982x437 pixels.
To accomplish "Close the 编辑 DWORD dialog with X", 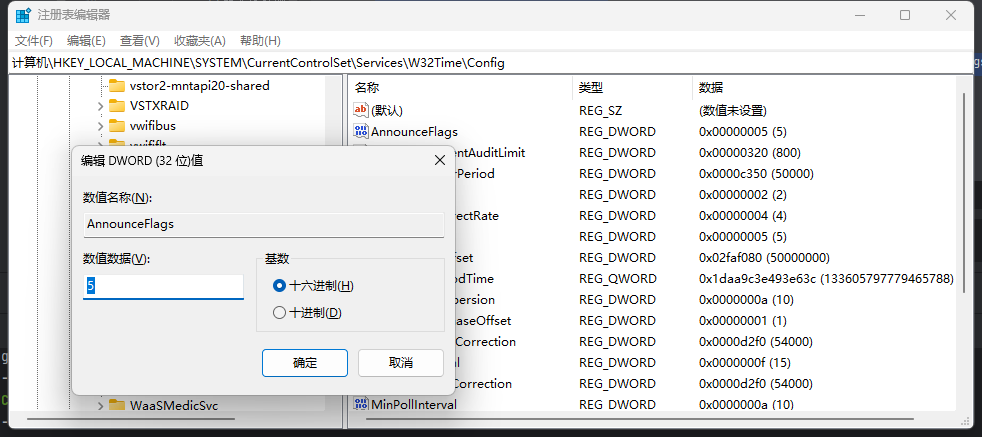I will click(x=439, y=160).
